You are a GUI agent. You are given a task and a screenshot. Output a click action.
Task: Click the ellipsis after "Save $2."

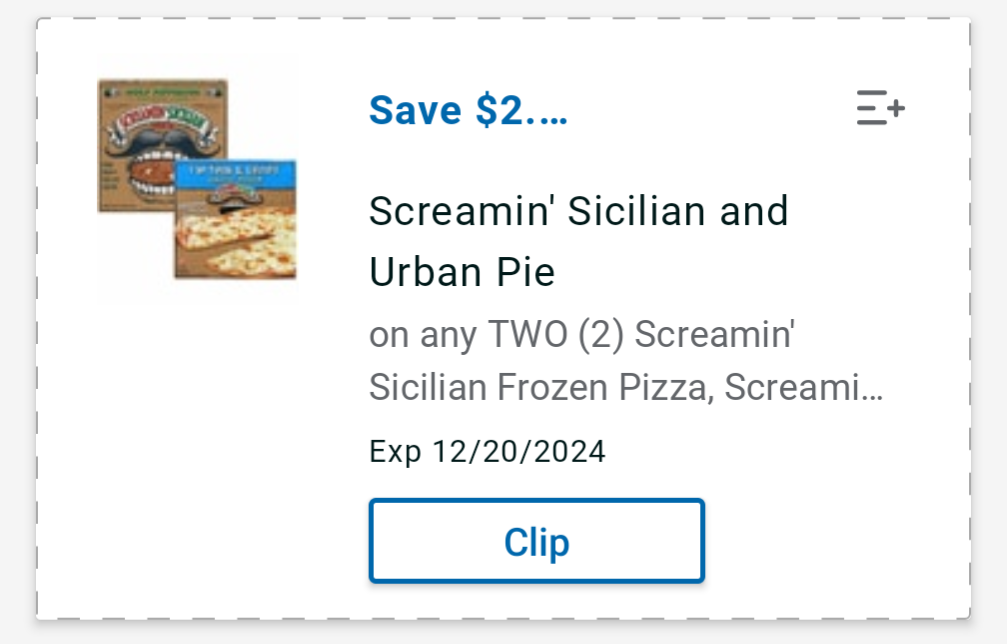pos(546,112)
